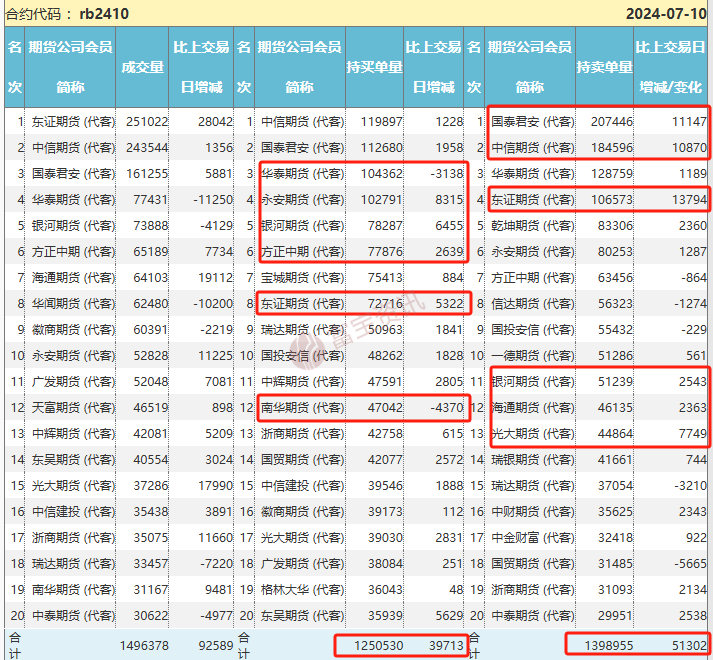The width and height of the screenshot is (713, 660).
Task: Click volume value 46519
Action: tap(151, 408)
